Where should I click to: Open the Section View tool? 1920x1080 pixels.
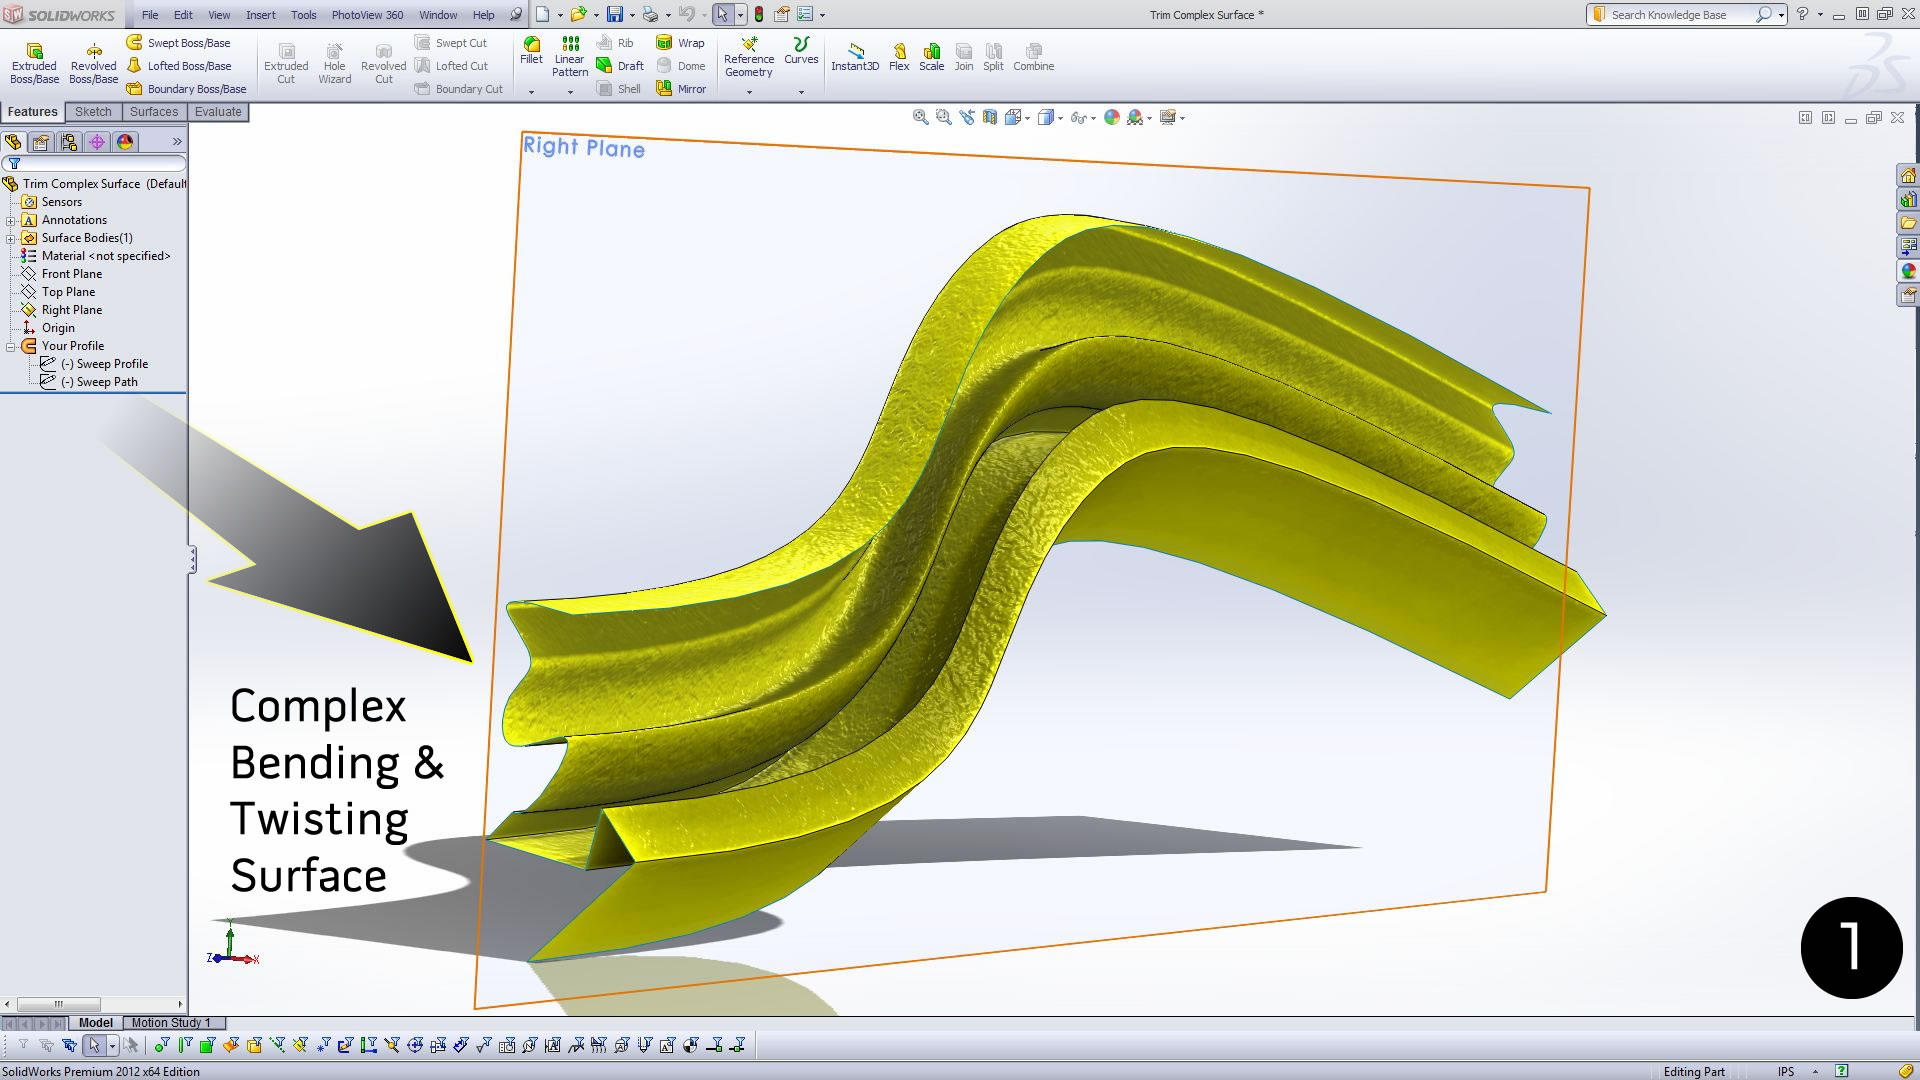pos(990,118)
